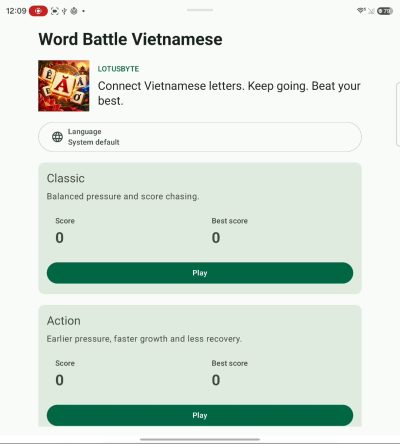Image resolution: width=400 pixels, height=444 pixels.
Task: Select the Classic mode card title
Action: [x=66, y=178]
